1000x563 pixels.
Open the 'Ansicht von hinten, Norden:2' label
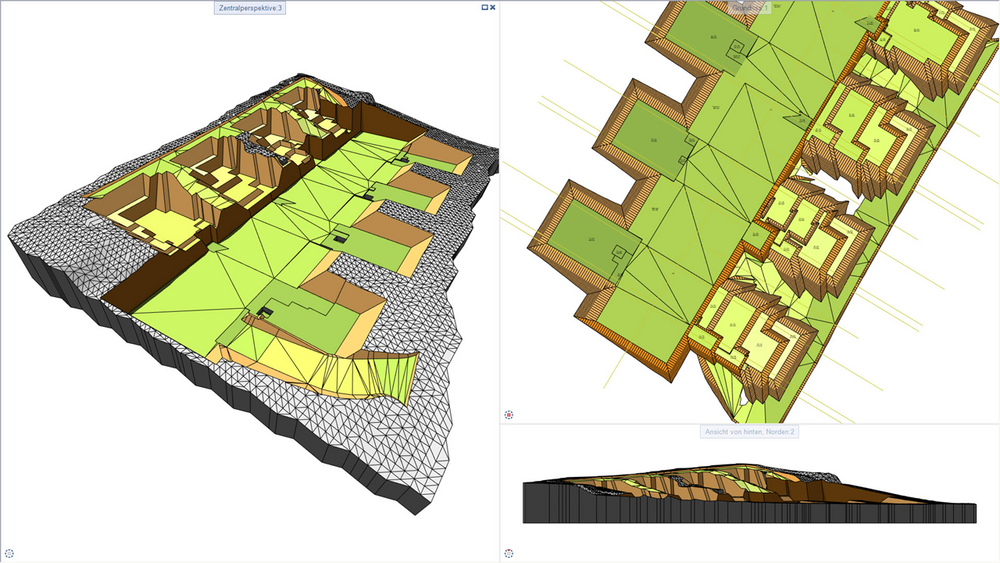pyautogui.click(x=749, y=432)
